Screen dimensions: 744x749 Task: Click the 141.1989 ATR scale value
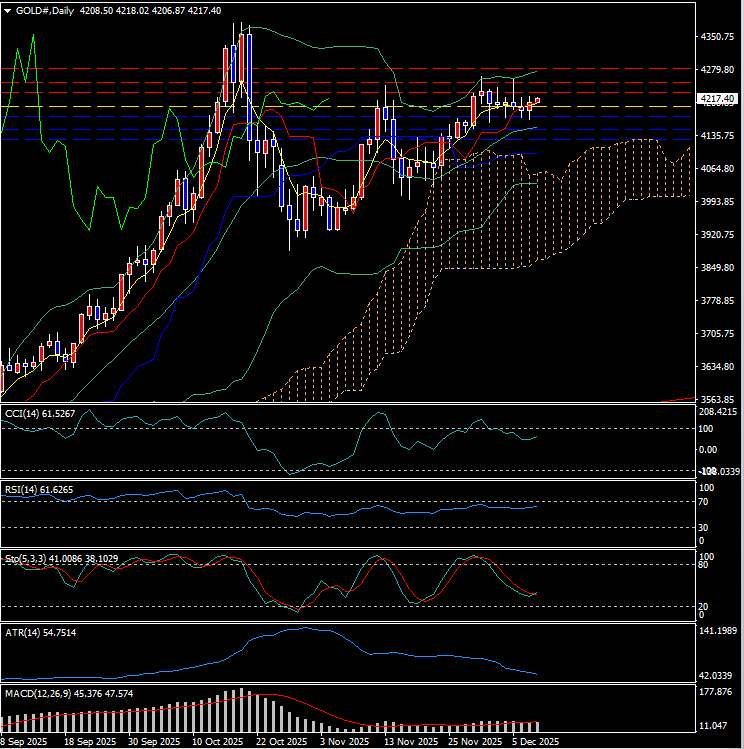719,631
